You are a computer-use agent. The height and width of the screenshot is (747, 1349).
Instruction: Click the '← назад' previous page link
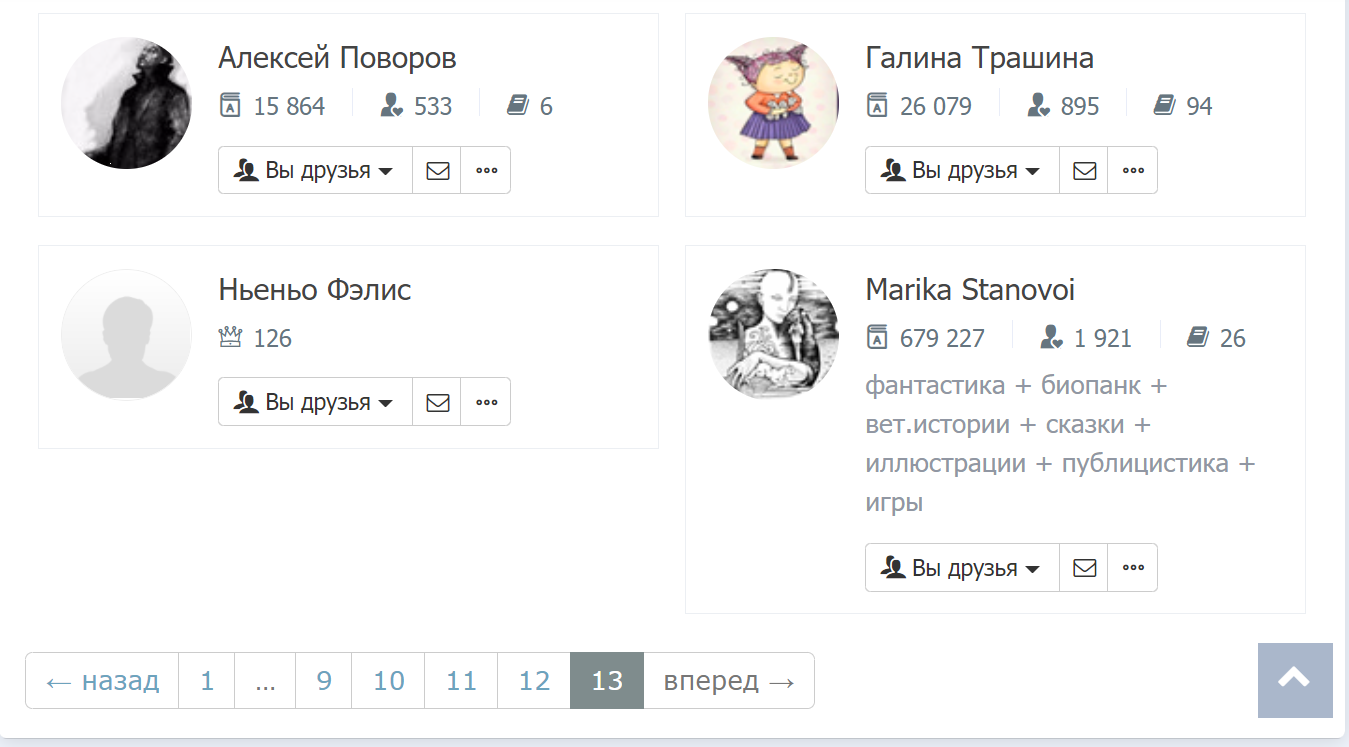102,681
